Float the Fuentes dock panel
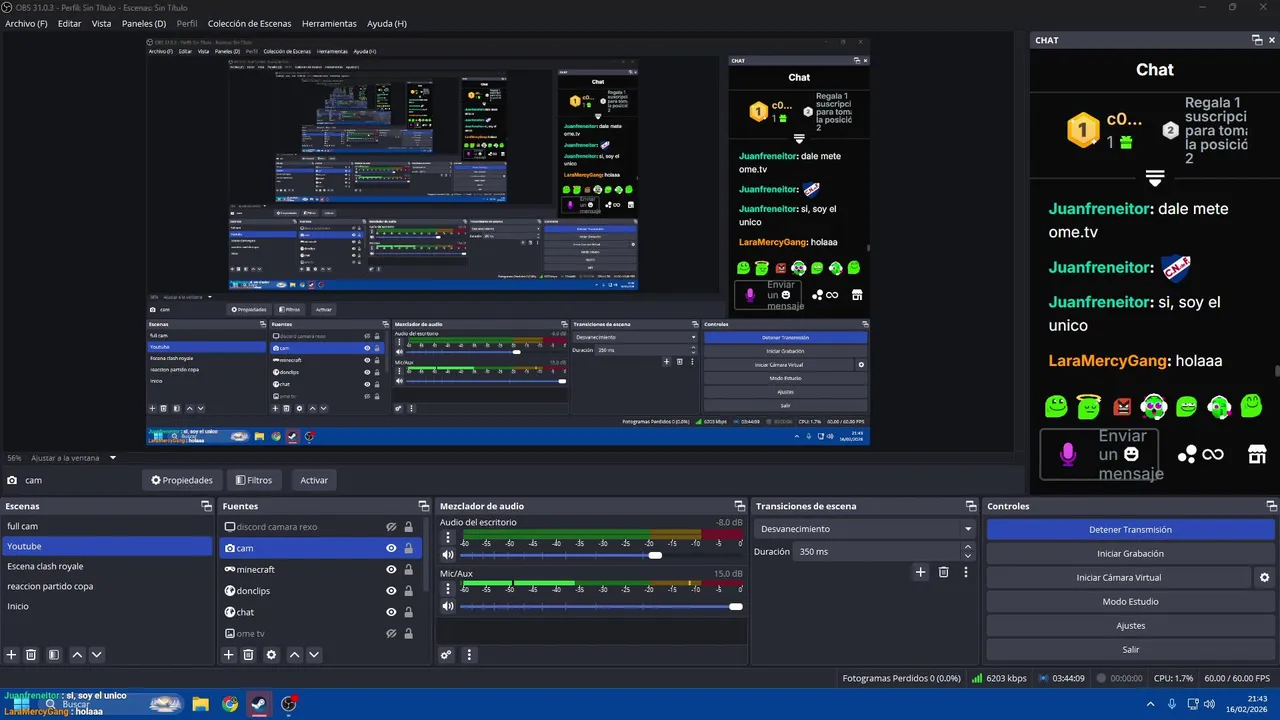This screenshot has width=1280, height=720. [x=423, y=506]
